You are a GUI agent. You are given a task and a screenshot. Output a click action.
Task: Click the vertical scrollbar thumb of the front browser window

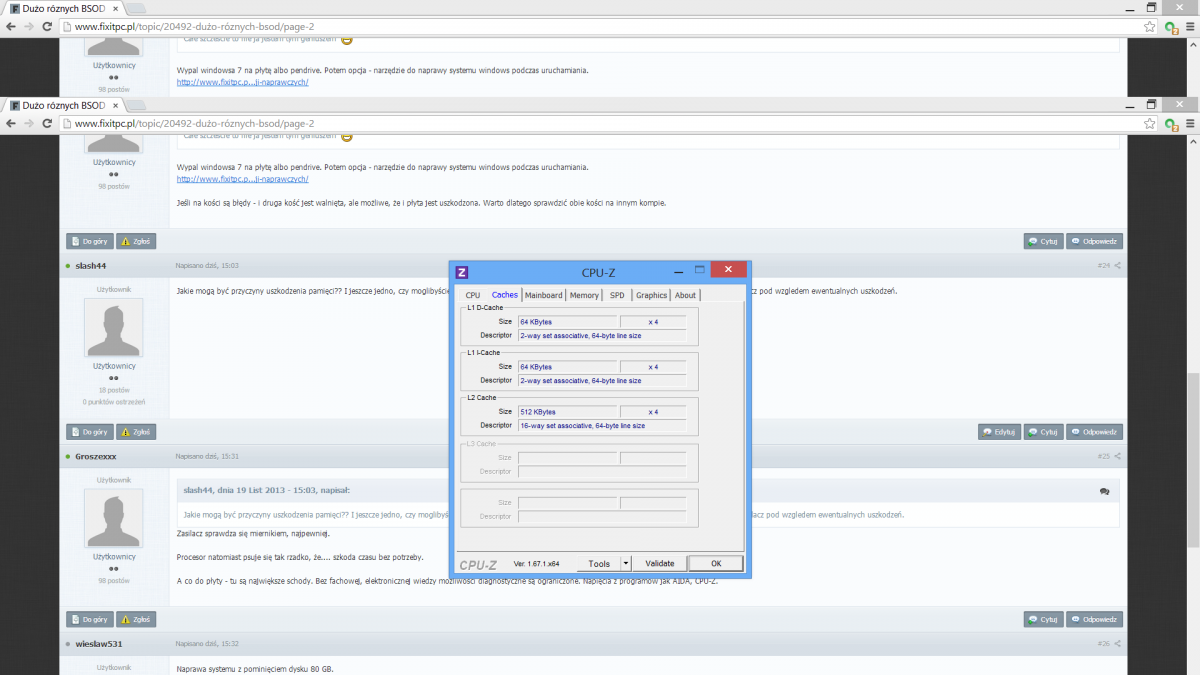(1194, 460)
